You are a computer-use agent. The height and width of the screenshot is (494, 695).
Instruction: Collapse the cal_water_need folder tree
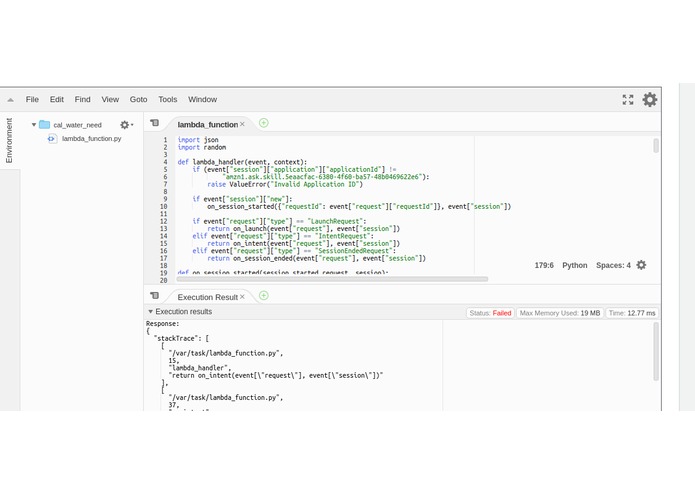[34, 125]
